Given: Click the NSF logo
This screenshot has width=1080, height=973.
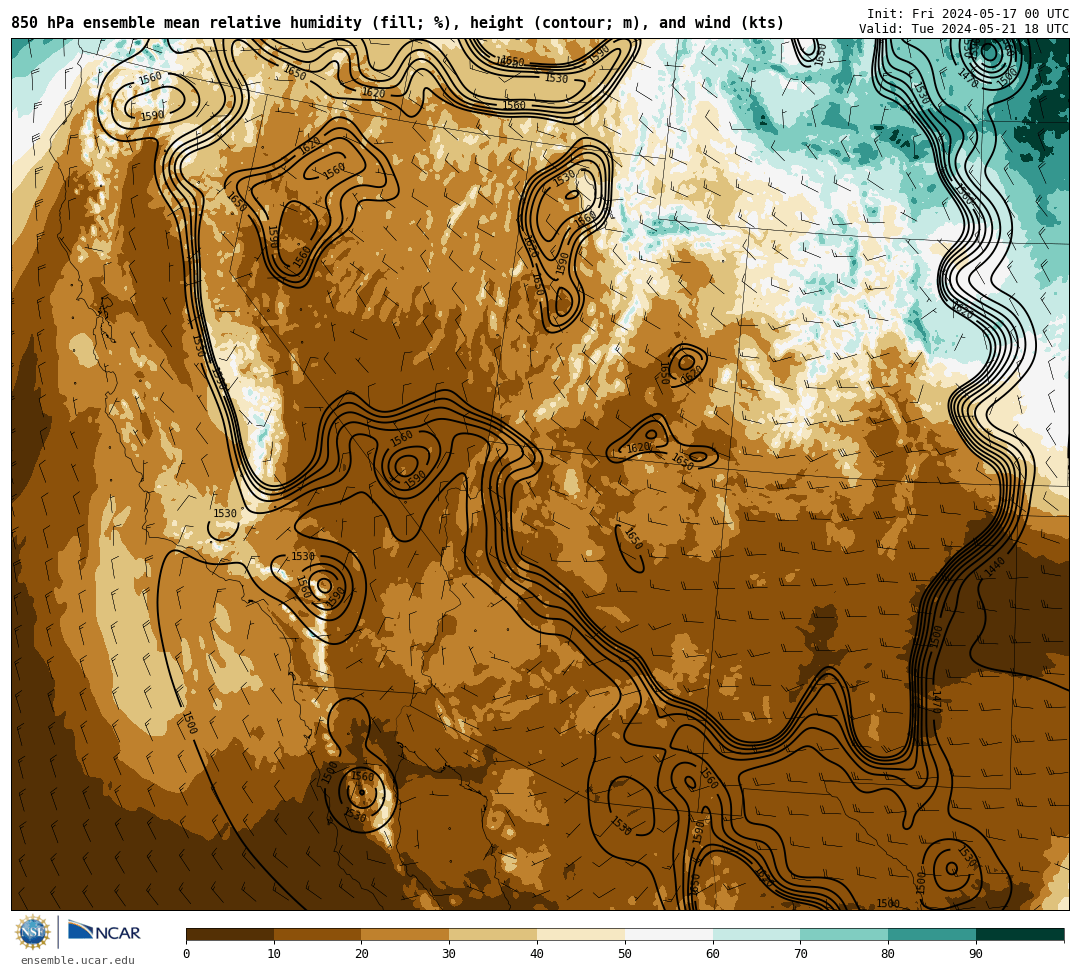Looking at the screenshot, I should [x=32, y=932].
